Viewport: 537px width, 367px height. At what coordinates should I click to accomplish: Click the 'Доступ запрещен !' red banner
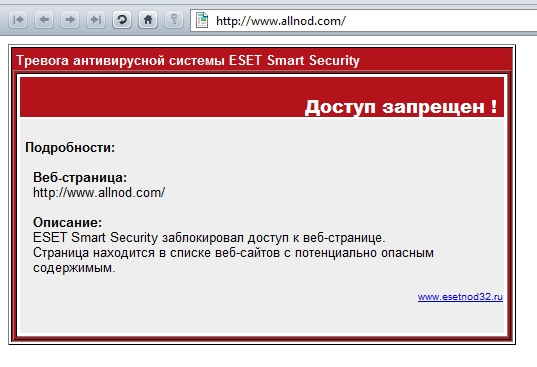point(262,97)
